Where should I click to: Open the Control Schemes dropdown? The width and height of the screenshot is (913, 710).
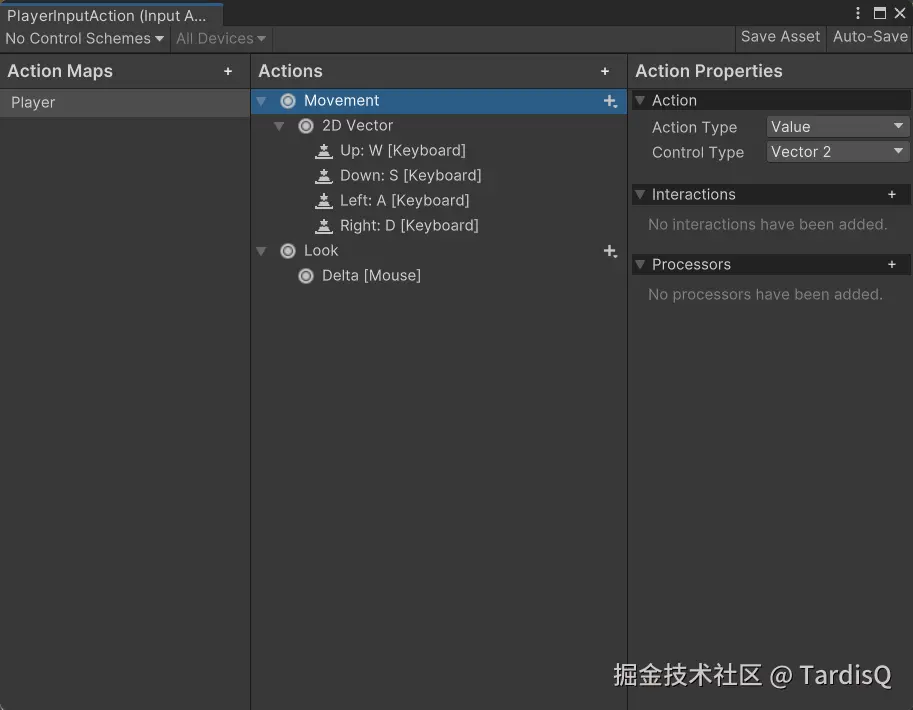pyautogui.click(x=84, y=38)
